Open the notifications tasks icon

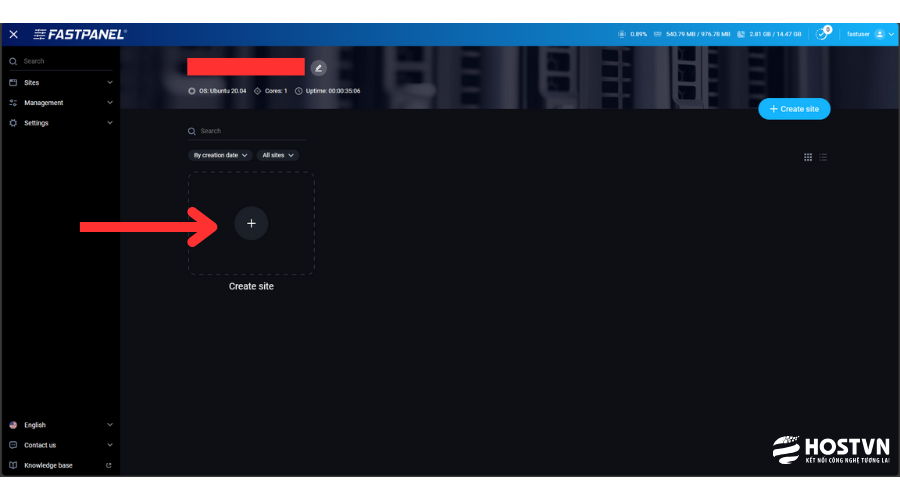(823, 34)
